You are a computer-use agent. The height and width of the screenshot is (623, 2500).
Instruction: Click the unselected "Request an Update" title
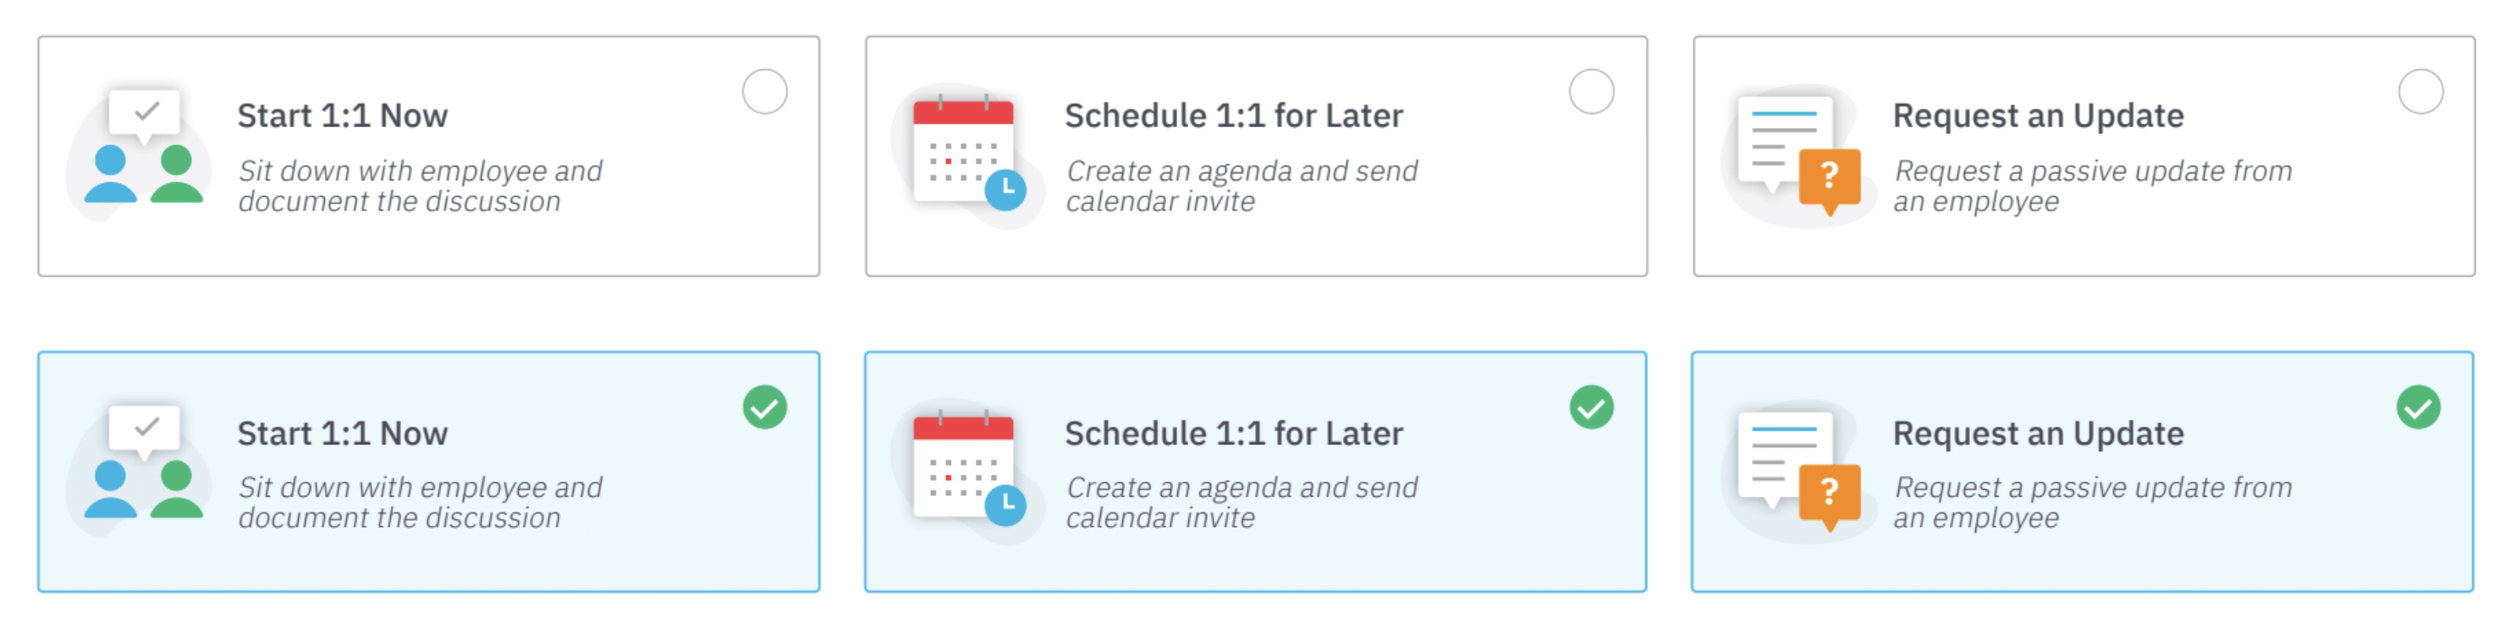[x=2038, y=116]
